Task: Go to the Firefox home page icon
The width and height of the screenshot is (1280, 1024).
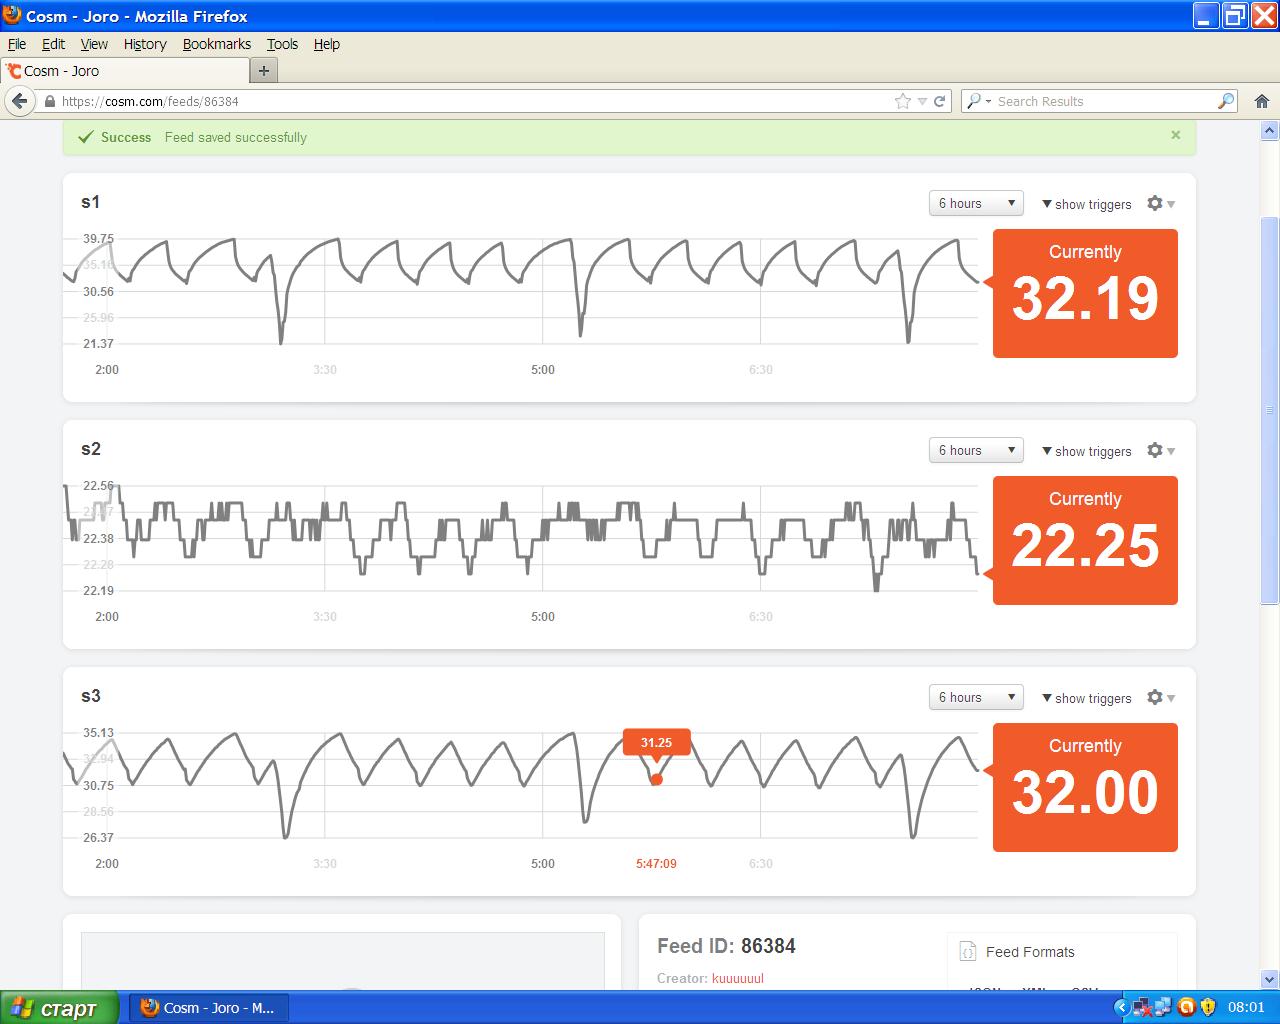Action: pyautogui.click(x=1262, y=101)
